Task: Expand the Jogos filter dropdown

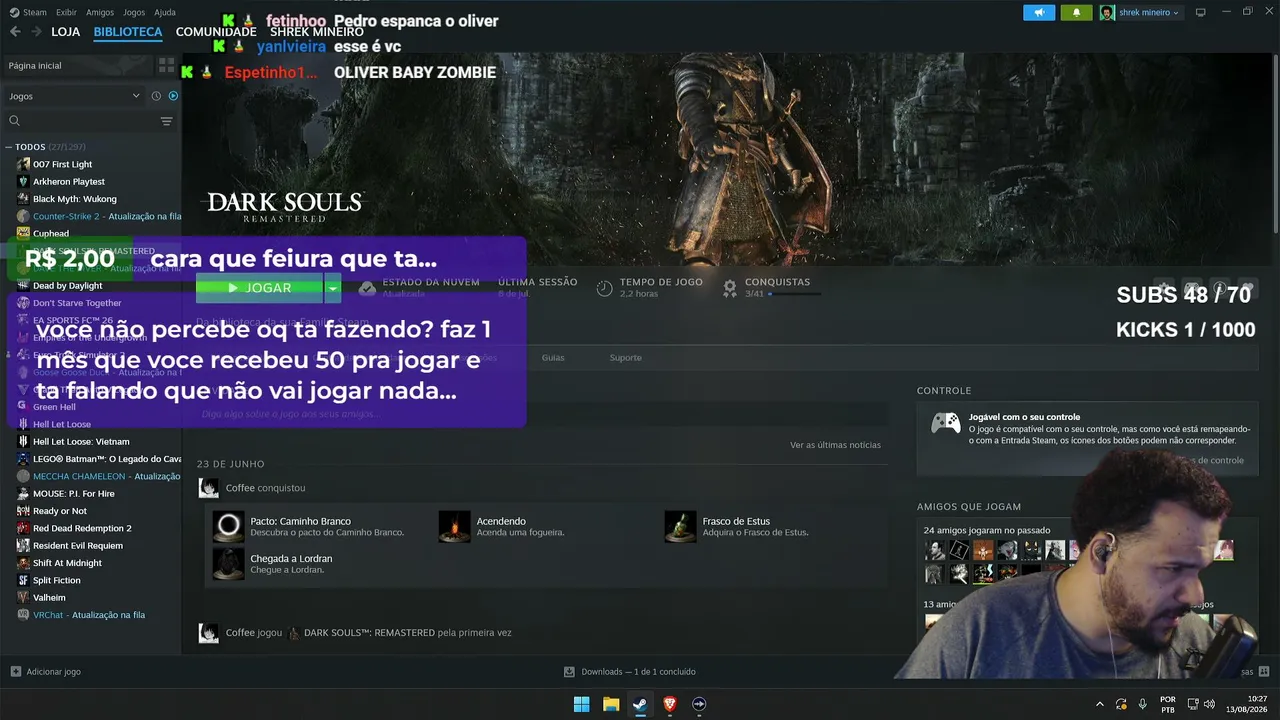Action: 75,96
